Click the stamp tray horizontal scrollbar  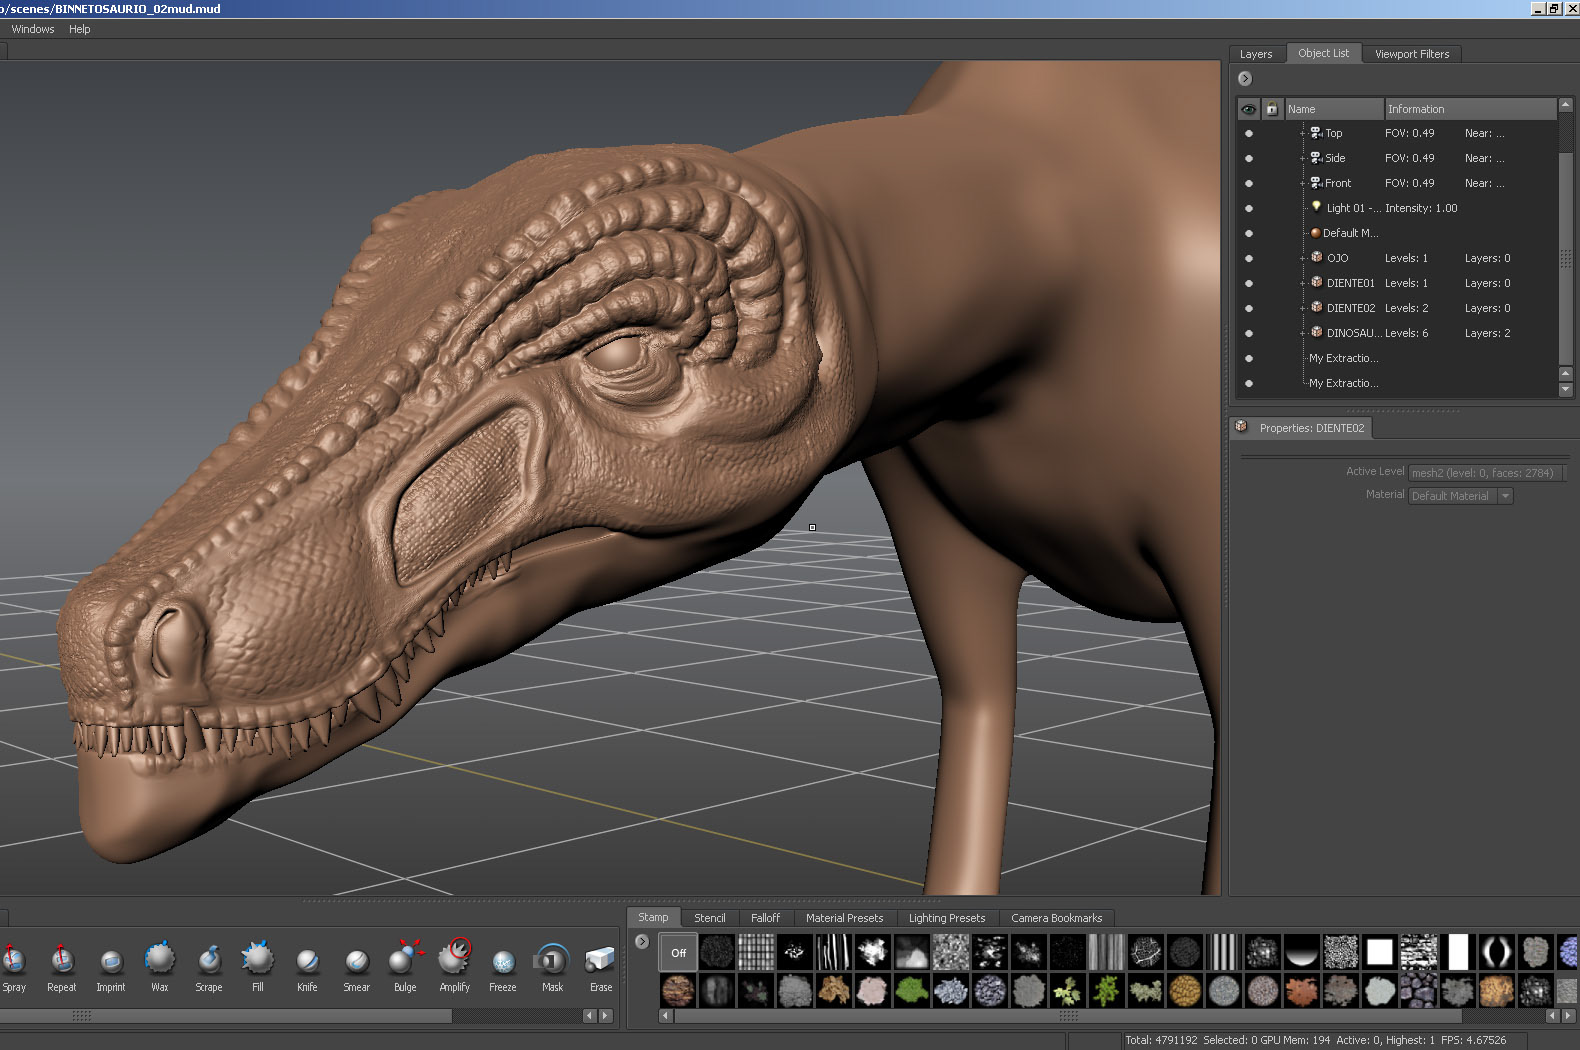[x=1067, y=1016]
